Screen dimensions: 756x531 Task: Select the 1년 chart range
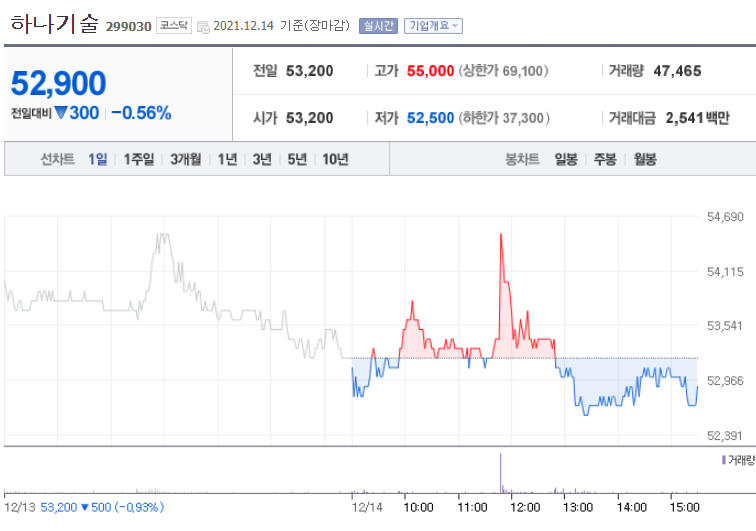click(227, 159)
